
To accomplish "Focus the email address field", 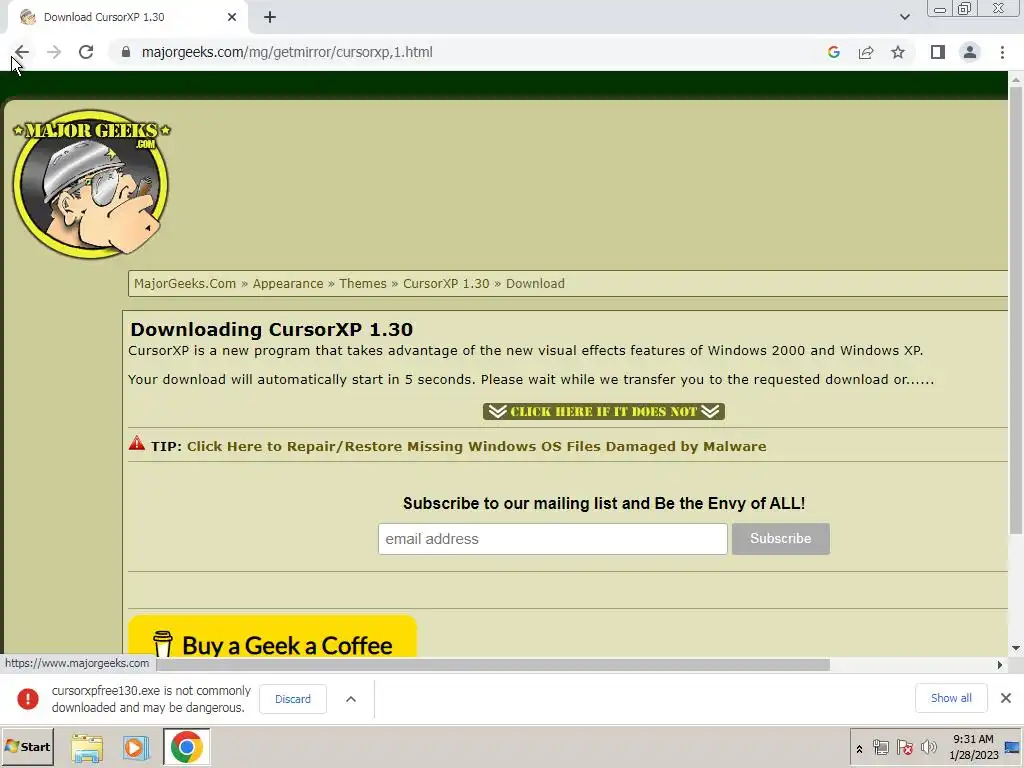I will 552,539.
